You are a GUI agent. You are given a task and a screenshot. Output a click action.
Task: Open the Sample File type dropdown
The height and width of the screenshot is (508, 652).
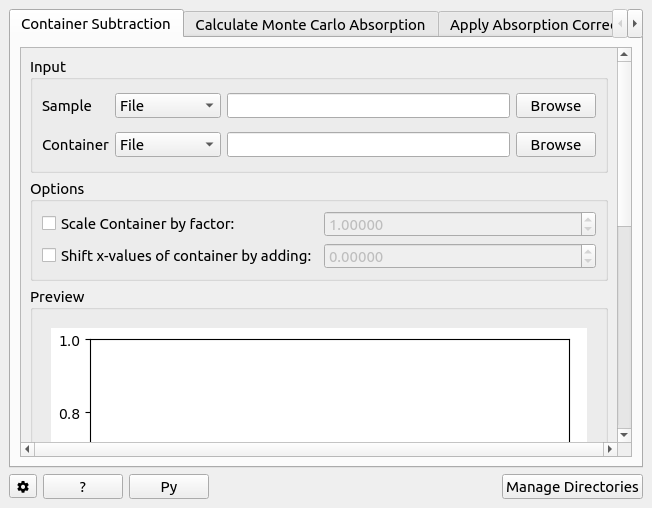tap(167, 106)
